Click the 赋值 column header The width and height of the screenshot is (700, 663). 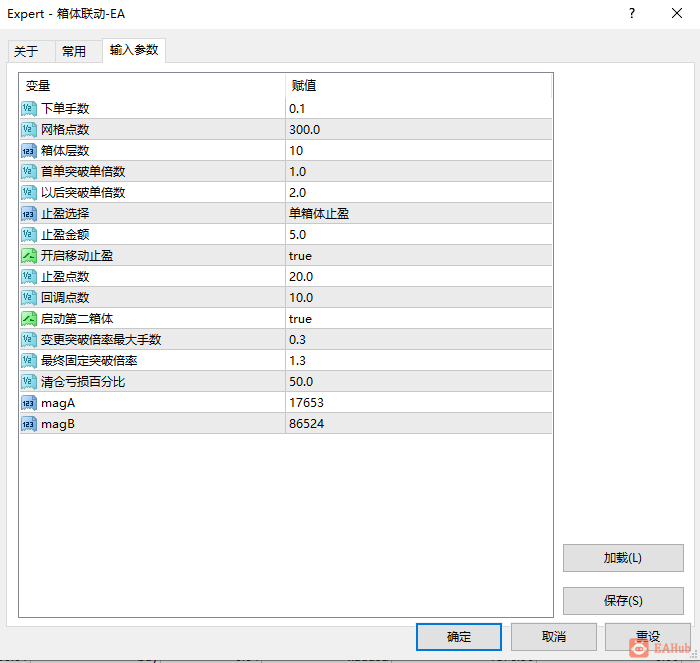click(x=419, y=85)
